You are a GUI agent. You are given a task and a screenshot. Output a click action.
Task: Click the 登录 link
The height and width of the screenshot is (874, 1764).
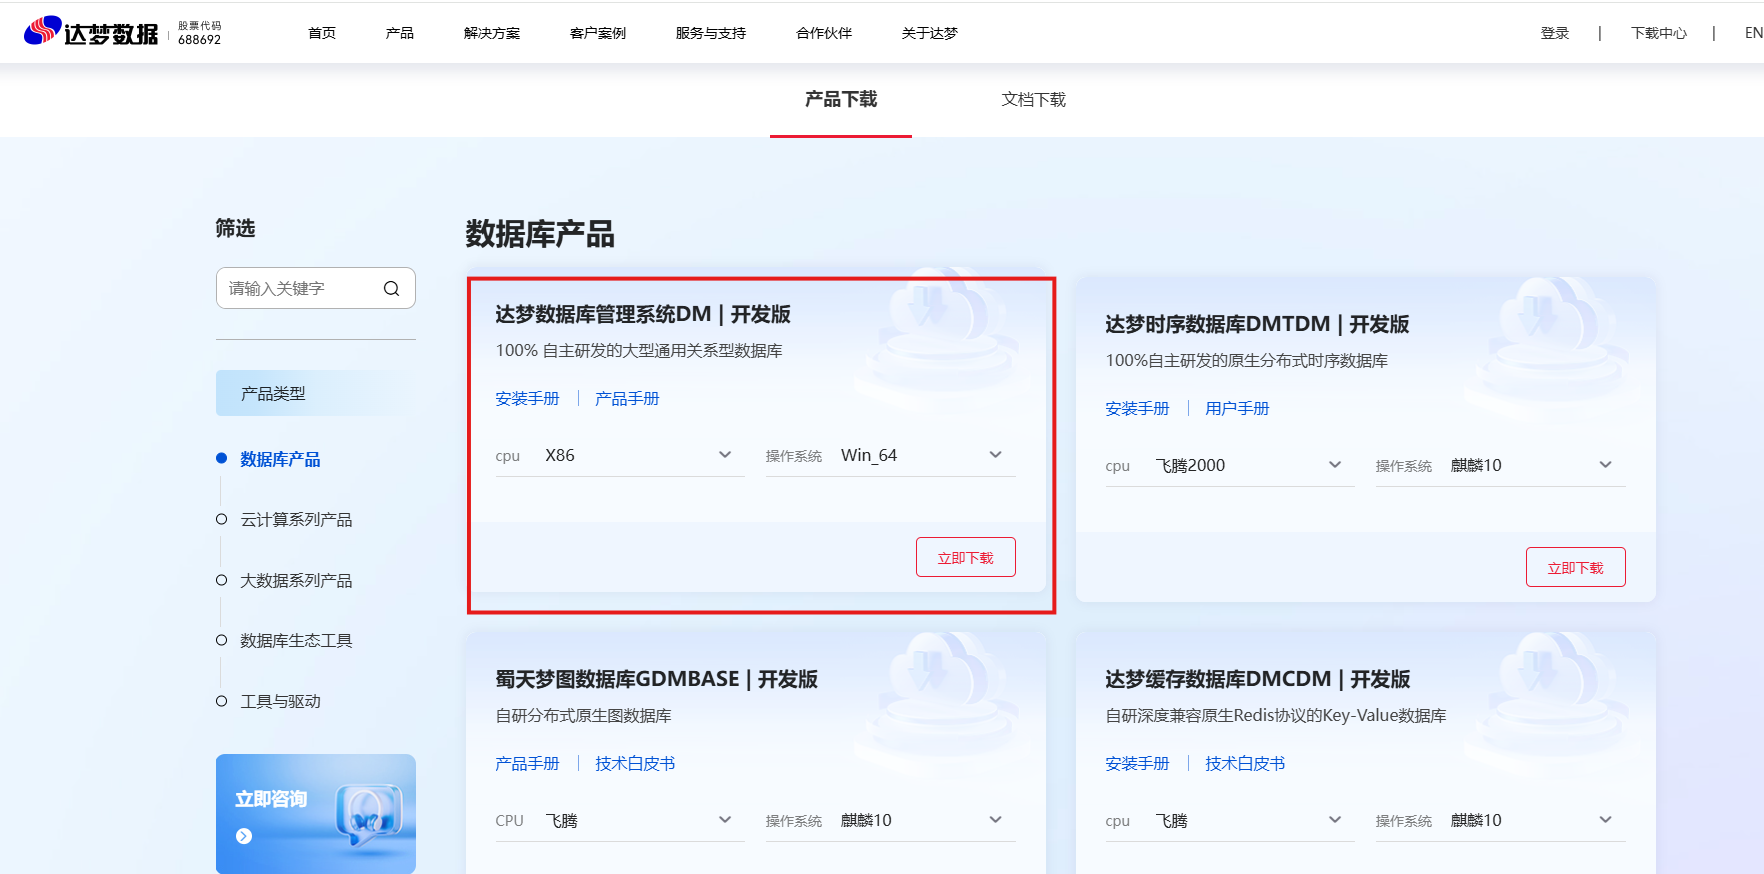pos(1555,33)
